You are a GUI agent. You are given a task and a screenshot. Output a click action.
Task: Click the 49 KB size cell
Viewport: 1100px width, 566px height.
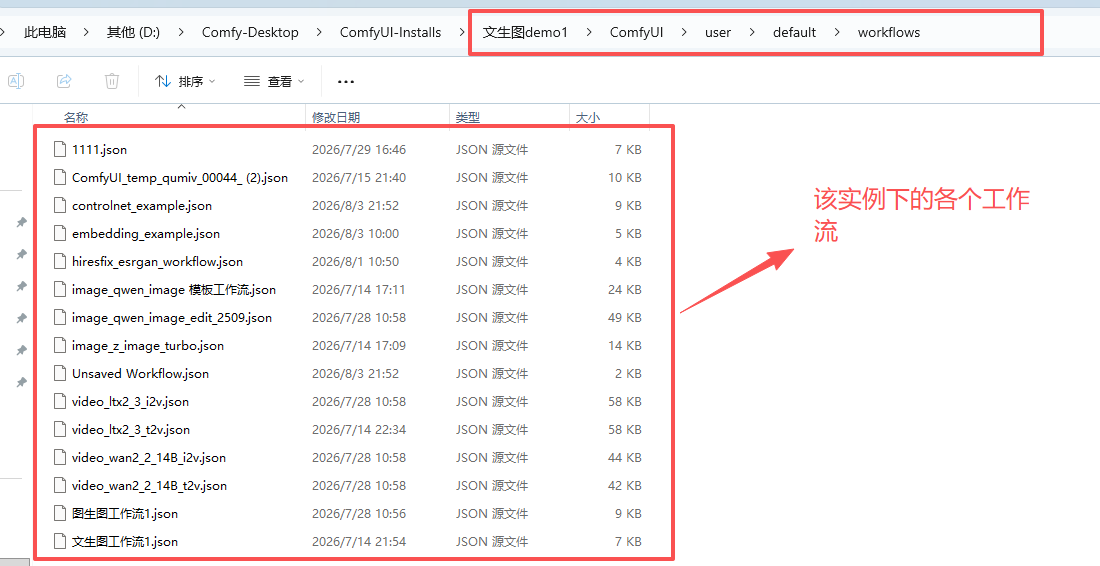click(624, 318)
